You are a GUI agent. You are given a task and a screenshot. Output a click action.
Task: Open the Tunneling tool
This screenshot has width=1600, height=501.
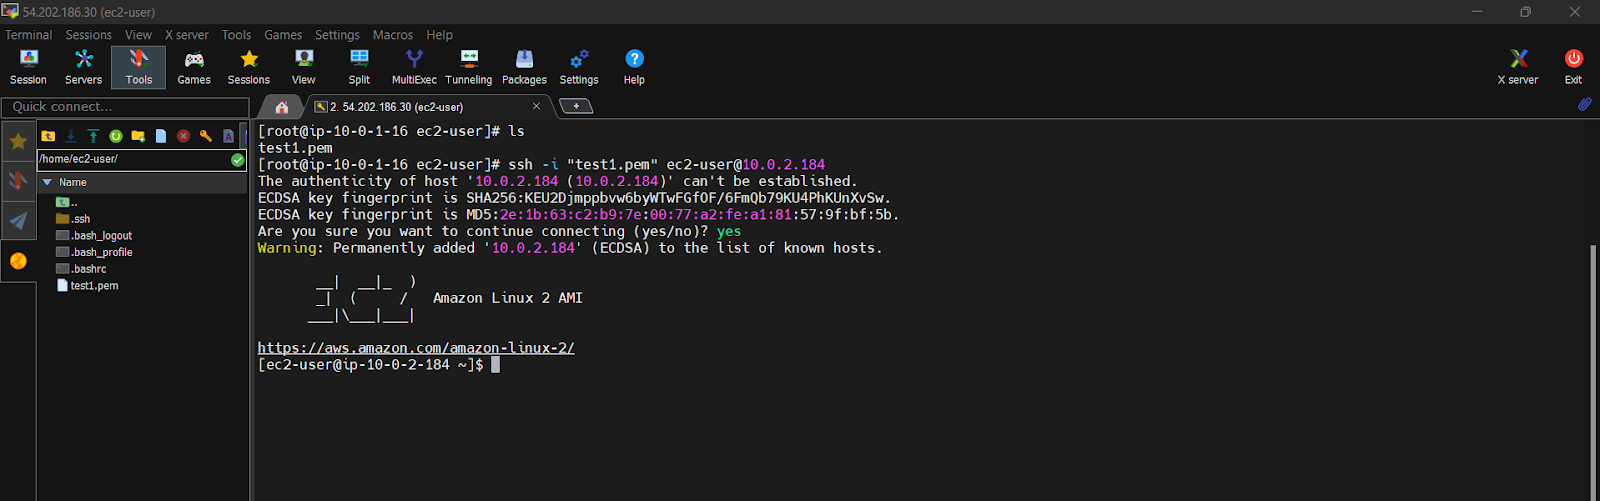tap(469, 67)
